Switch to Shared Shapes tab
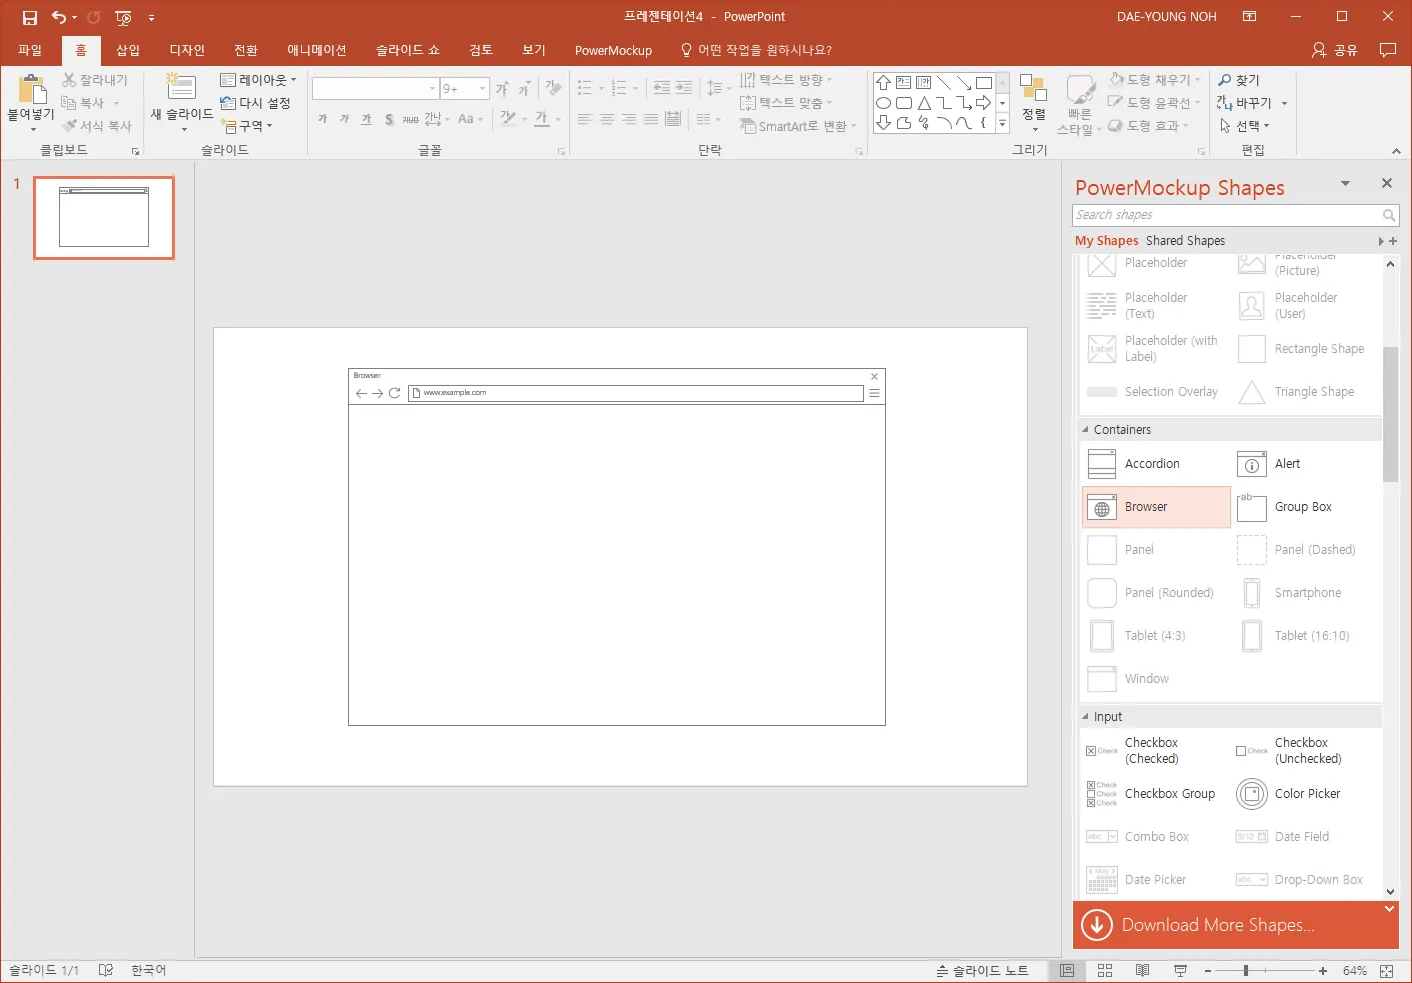The width and height of the screenshot is (1412, 983). click(x=1185, y=241)
